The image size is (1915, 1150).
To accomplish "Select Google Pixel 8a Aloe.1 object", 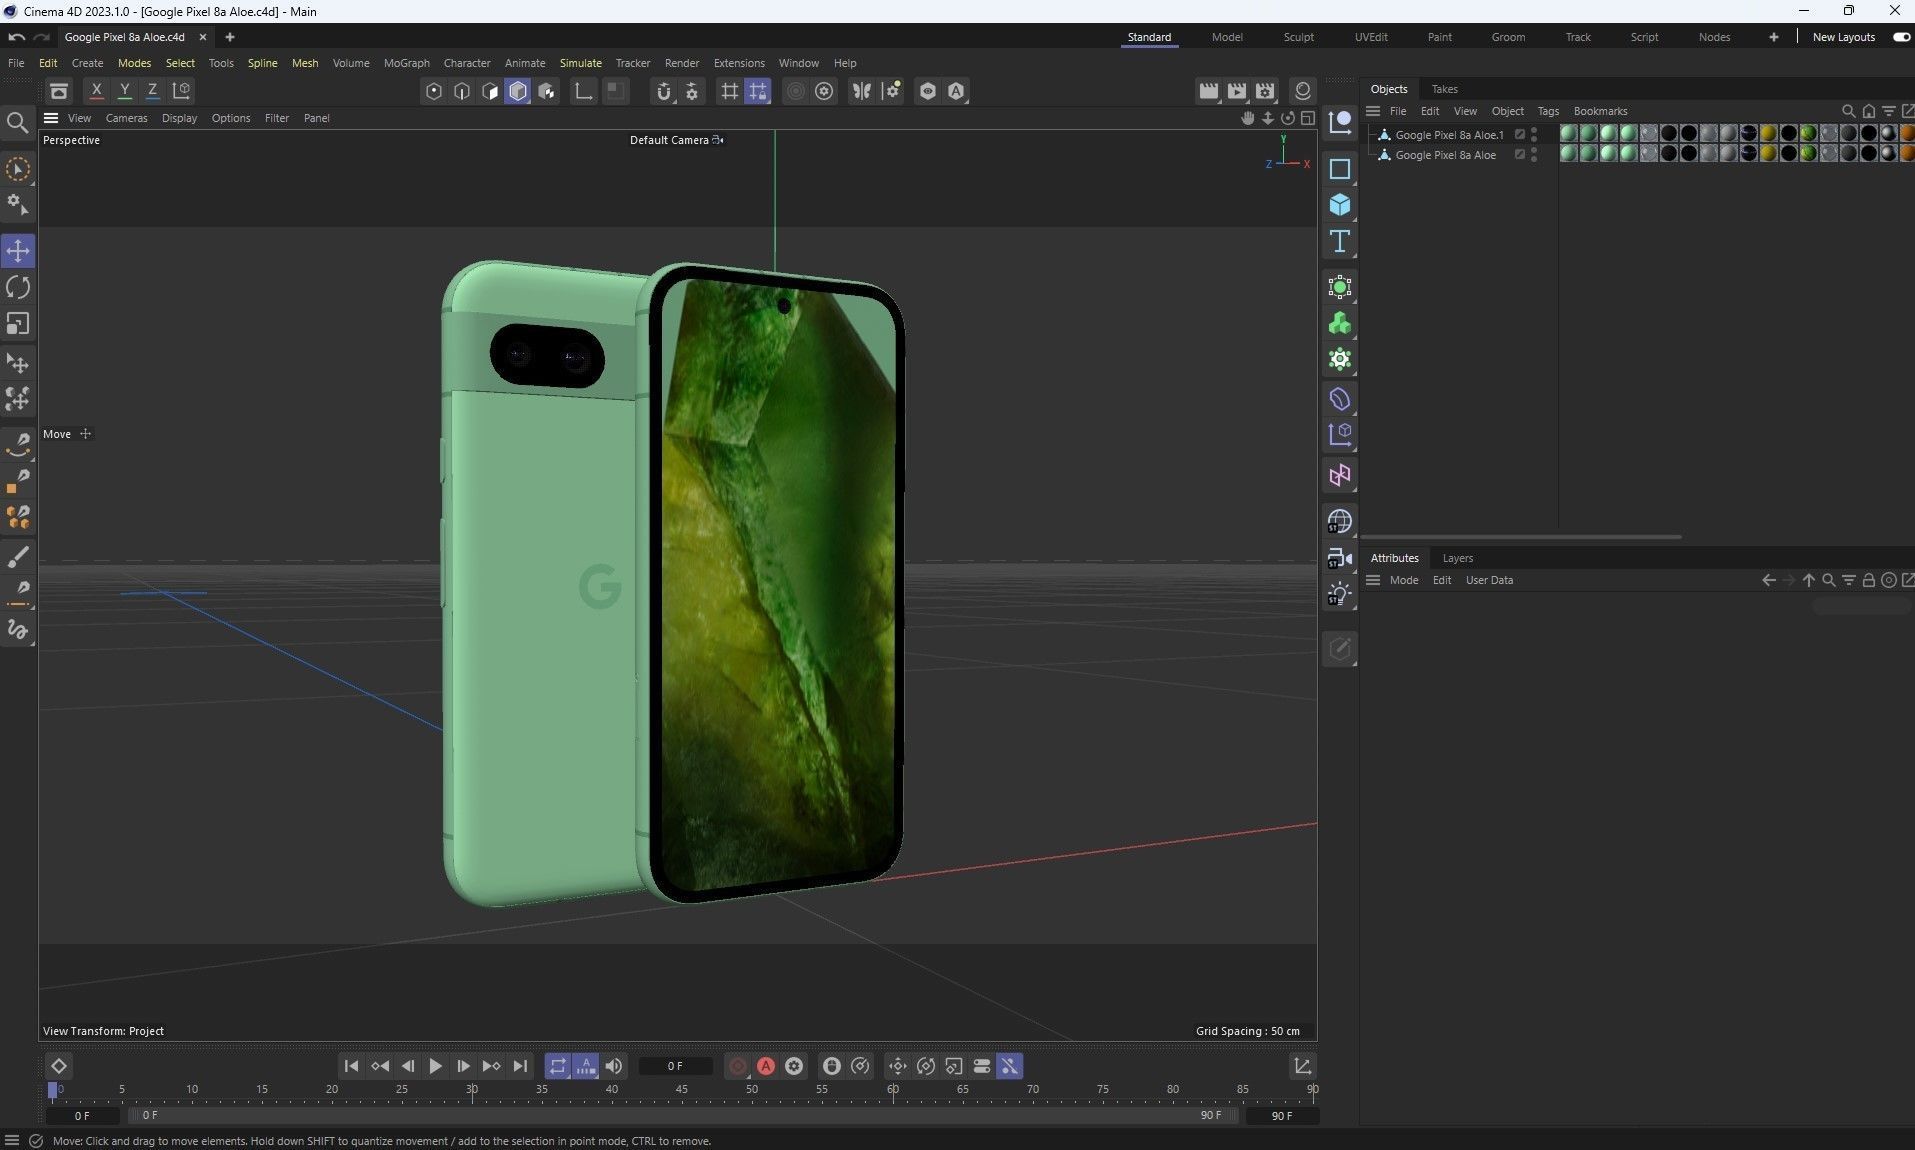I will pyautogui.click(x=1449, y=135).
